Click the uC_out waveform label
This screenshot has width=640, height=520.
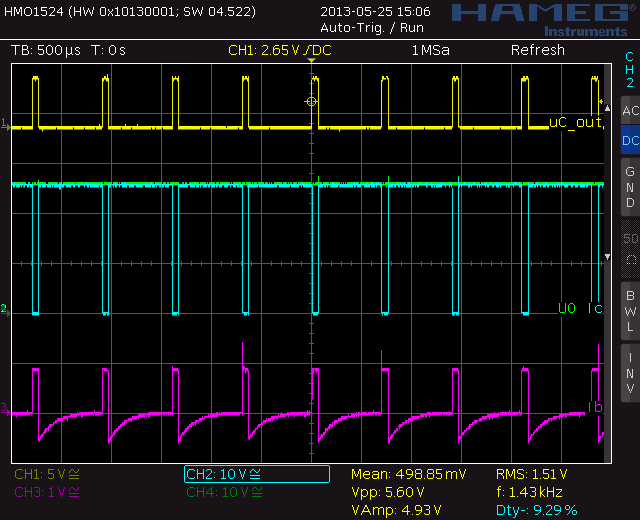coord(575,122)
